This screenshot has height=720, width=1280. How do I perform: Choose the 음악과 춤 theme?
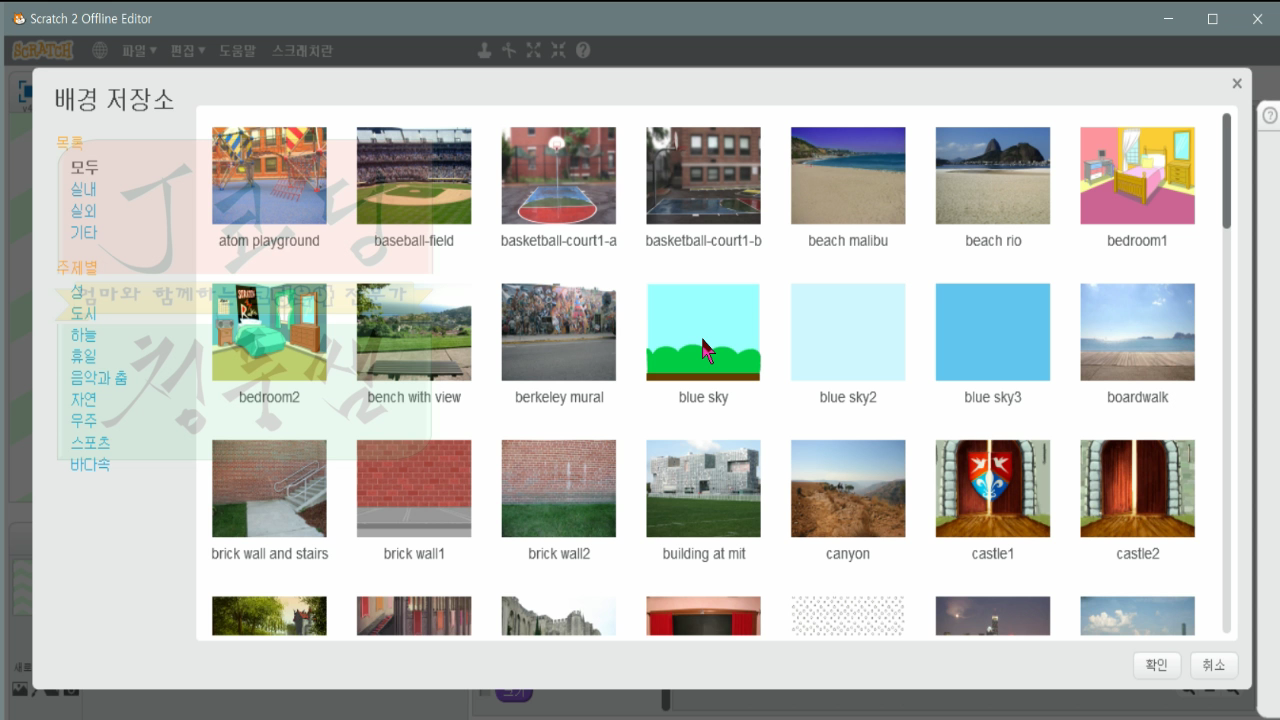(x=99, y=378)
